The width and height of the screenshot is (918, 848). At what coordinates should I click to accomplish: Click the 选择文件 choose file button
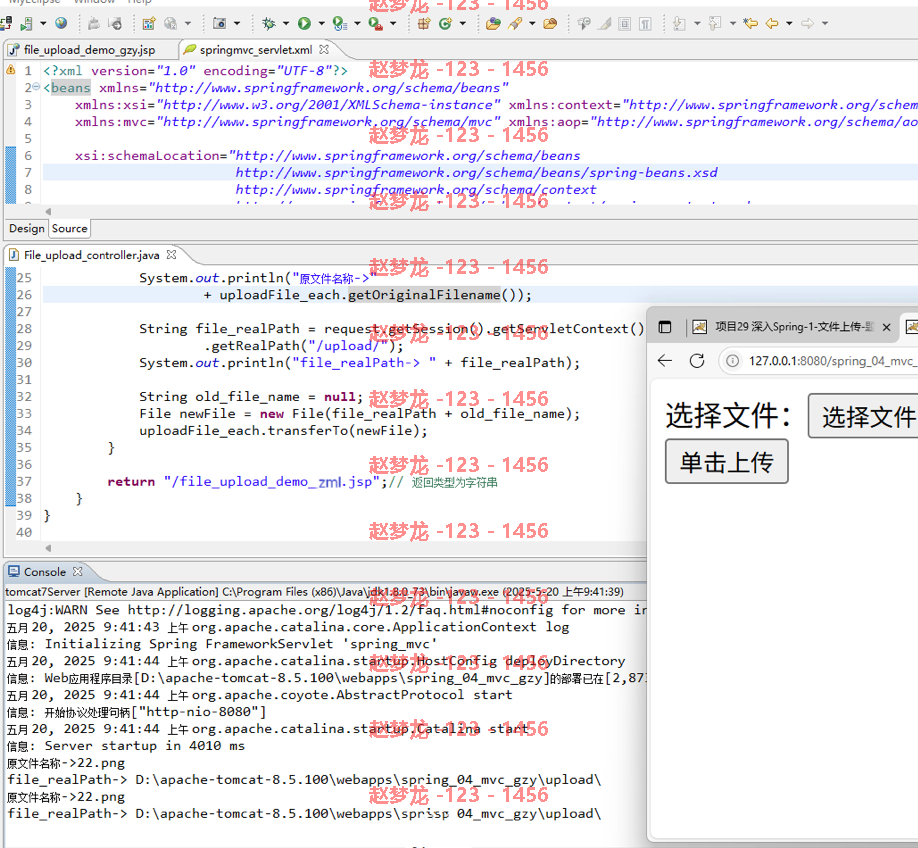point(863,416)
